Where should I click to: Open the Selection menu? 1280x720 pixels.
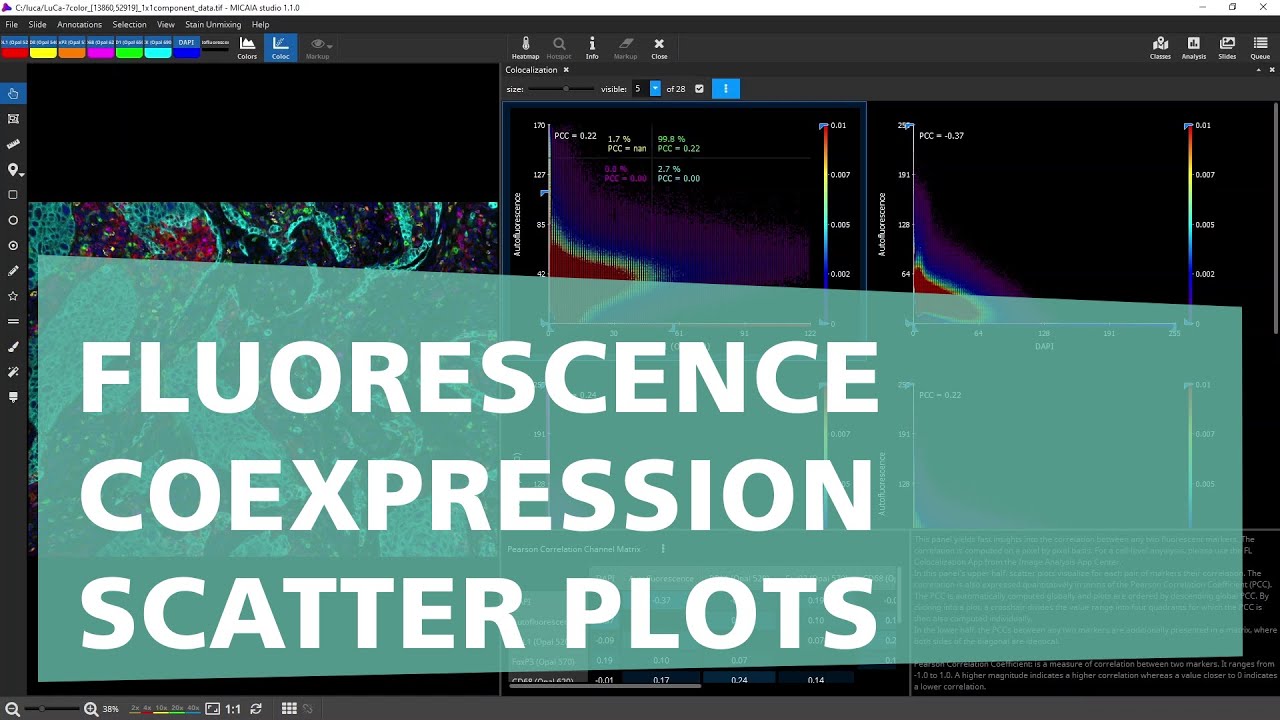[129, 24]
